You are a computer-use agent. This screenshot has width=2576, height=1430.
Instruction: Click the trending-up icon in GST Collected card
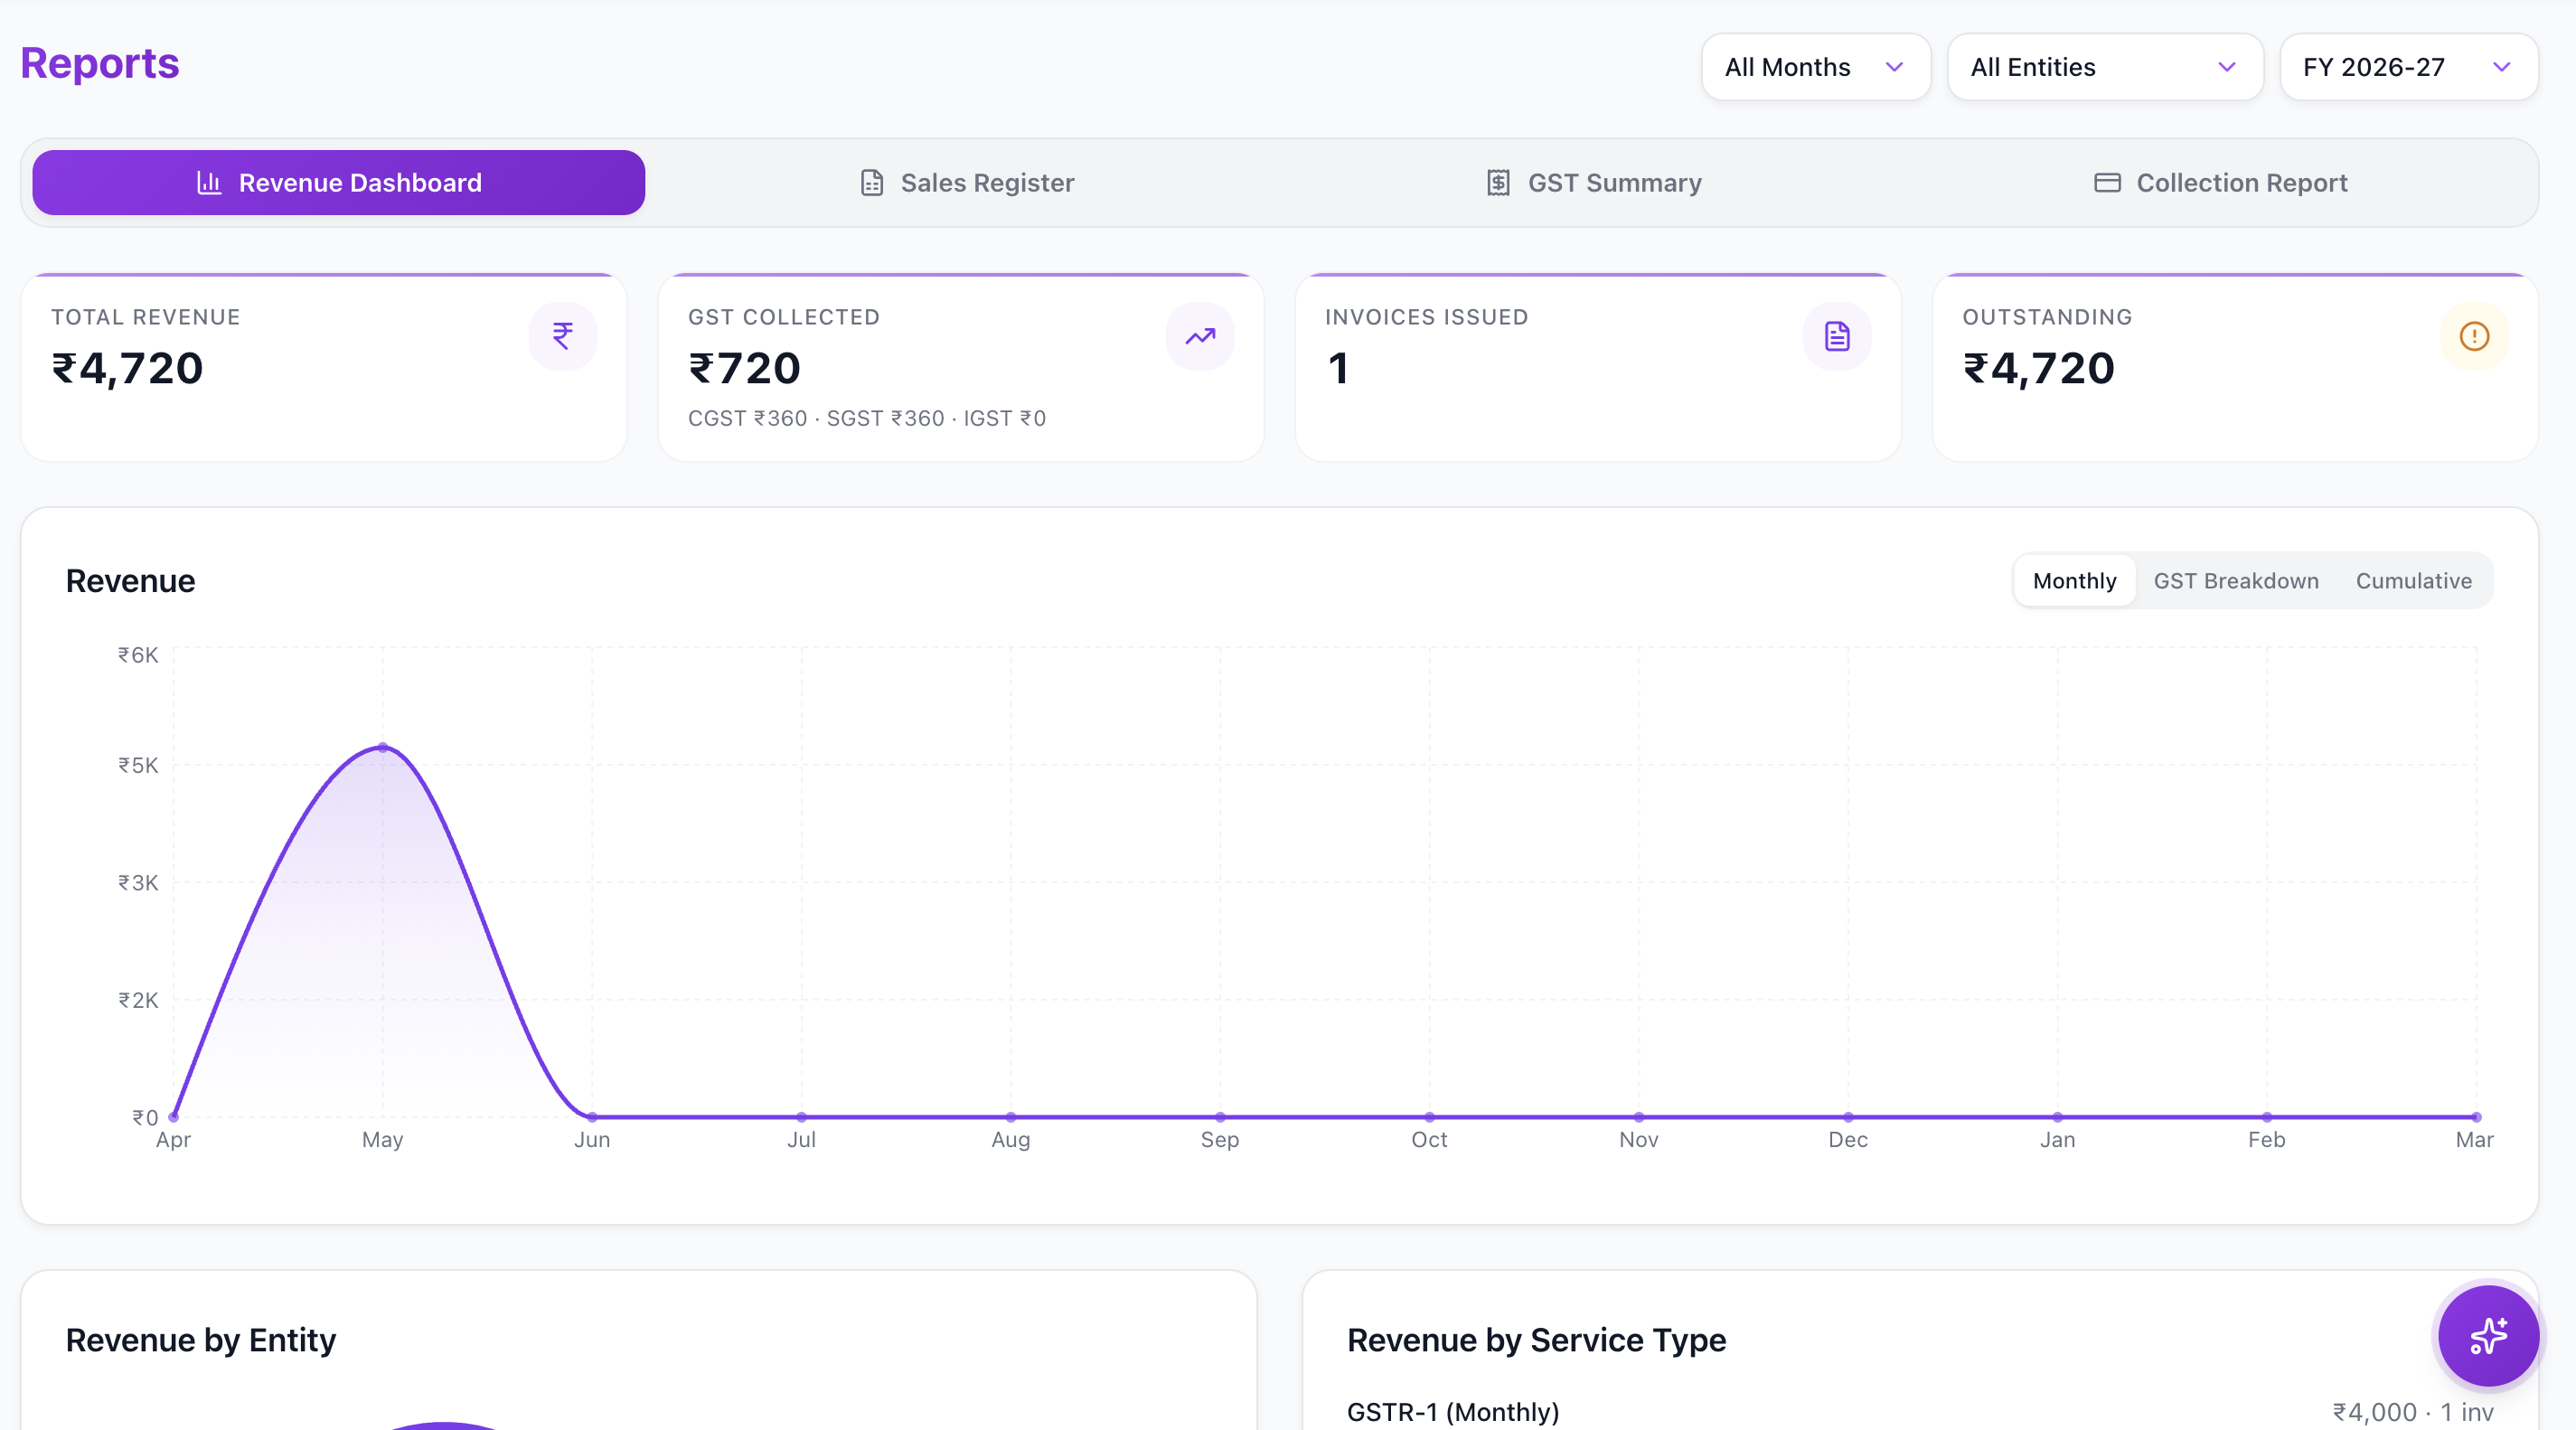[1200, 336]
